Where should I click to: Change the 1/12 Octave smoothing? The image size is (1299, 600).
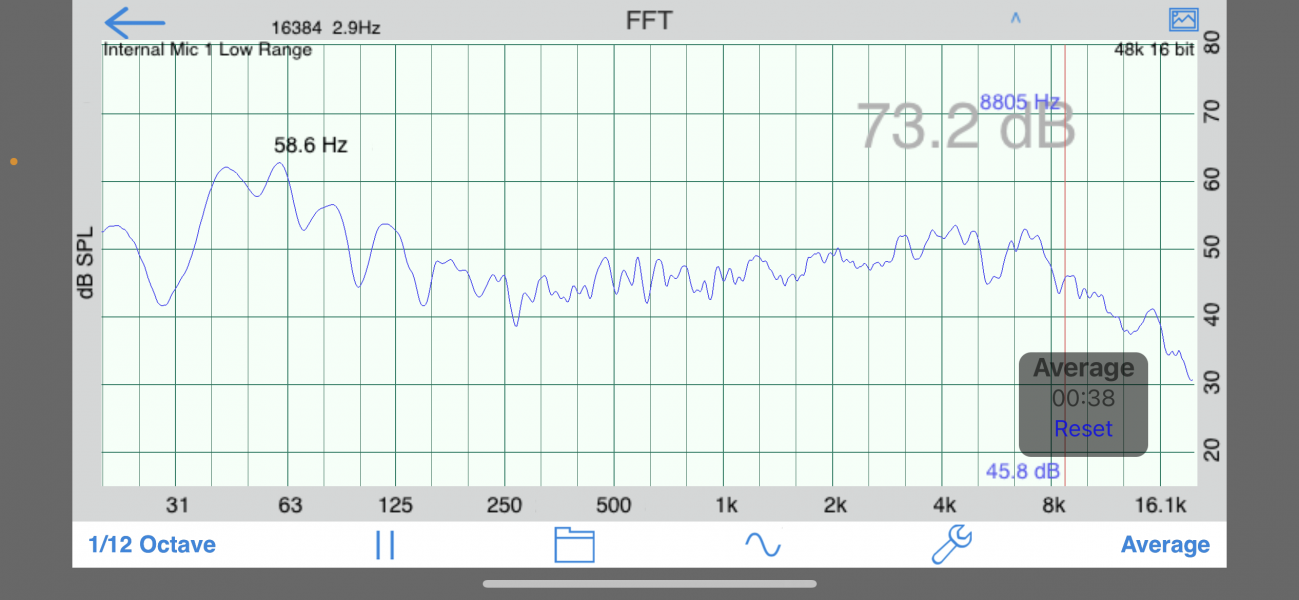(x=152, y=545)
